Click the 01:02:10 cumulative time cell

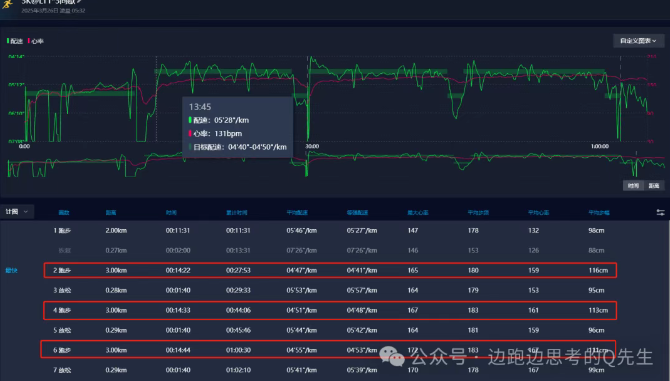pos(238,370)
